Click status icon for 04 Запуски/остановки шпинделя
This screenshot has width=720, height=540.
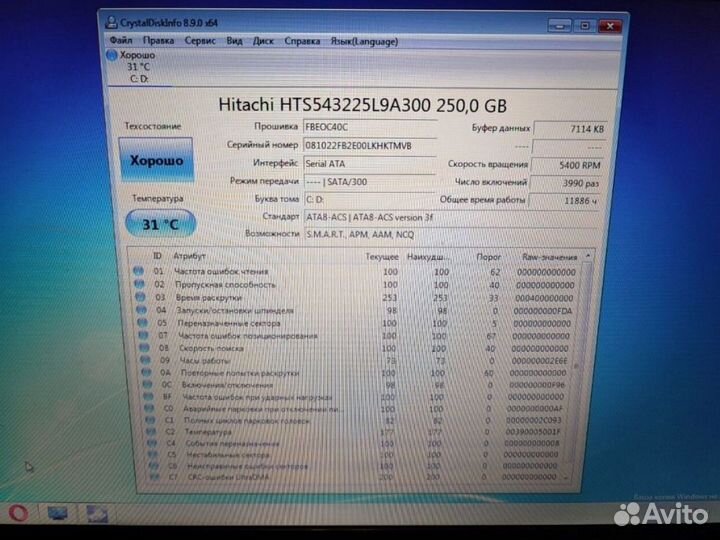click(x=141, y=310)
